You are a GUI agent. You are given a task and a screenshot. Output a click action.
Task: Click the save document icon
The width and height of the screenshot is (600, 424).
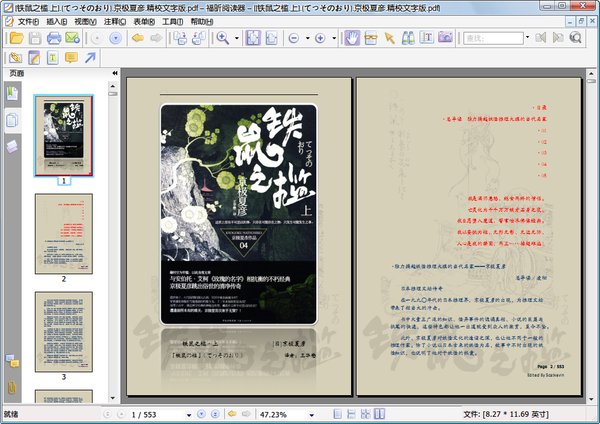point(33,38)
